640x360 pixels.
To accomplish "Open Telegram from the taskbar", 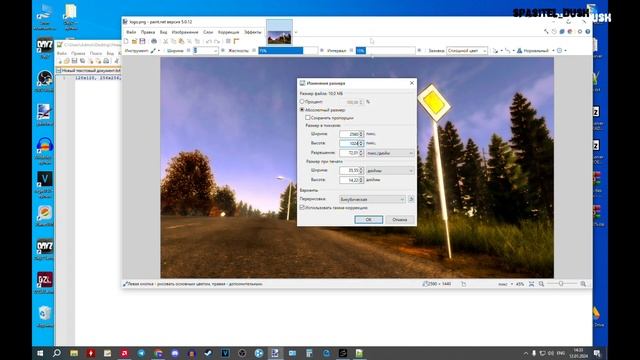I will pyautogui.click(x=141, y=353).
